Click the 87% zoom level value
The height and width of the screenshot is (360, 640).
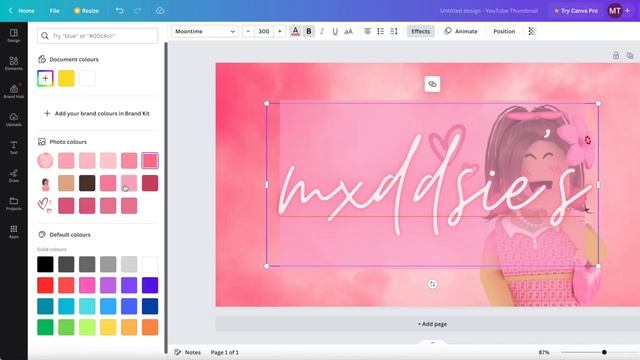click(x=544, y=352)
